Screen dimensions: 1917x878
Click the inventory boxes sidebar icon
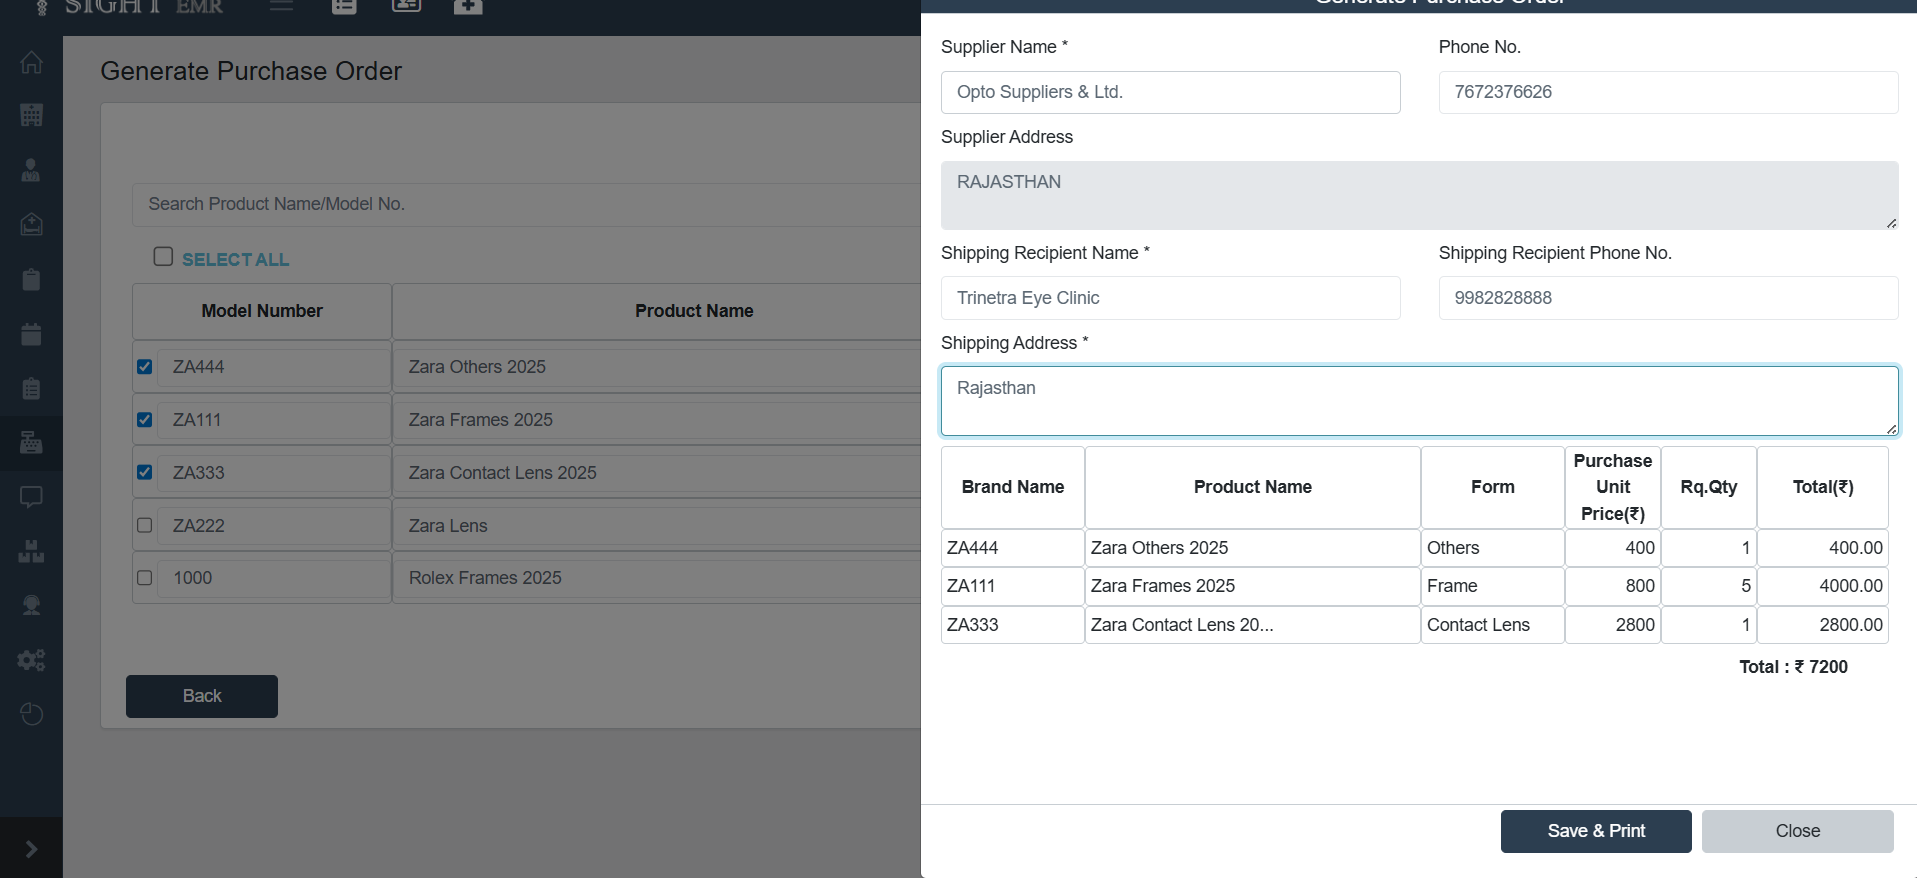[31, 551]
